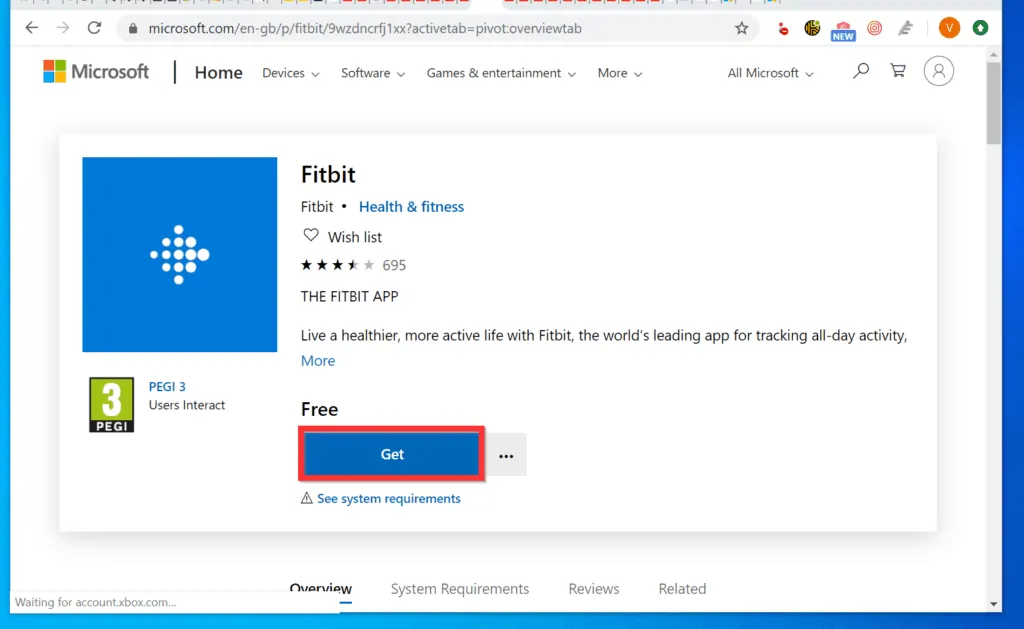This screenshot has height=629, width=1024.
Task: Expand the Devices dropdown menu
Action: [290, 73]
